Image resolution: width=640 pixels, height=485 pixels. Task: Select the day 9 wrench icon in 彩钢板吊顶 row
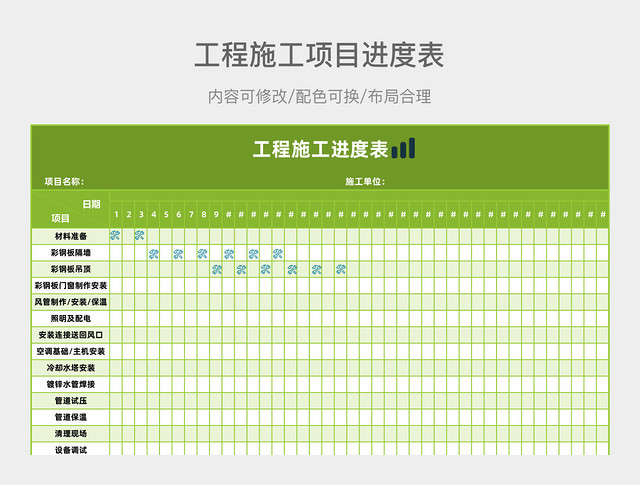coord(217,269)
